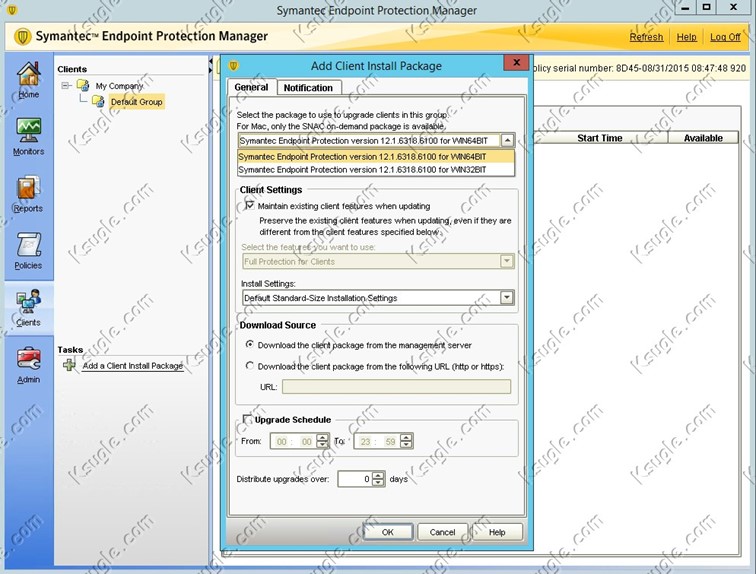This screenshot has width=756, height=574.
Task: Click the From hours field
Action: [x=282, y=441]
